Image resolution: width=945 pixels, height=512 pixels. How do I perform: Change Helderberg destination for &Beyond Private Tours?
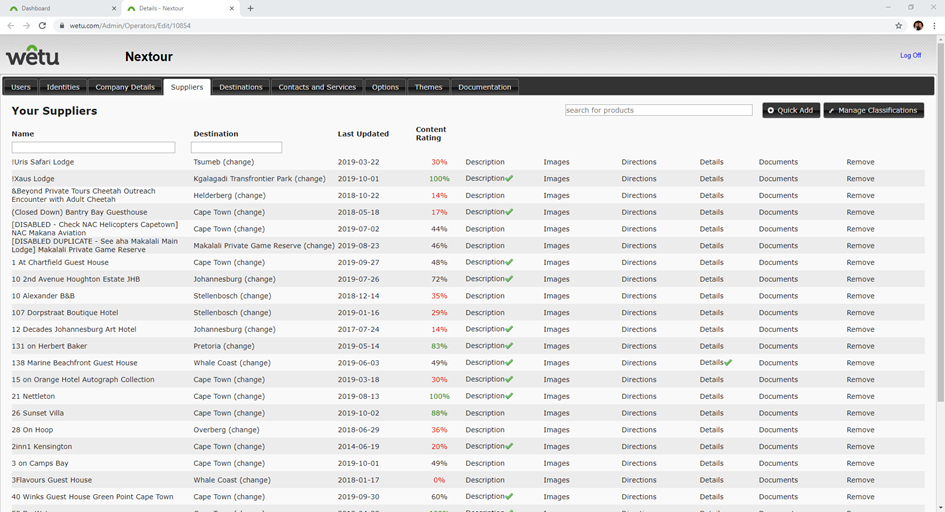click(249, 196)
